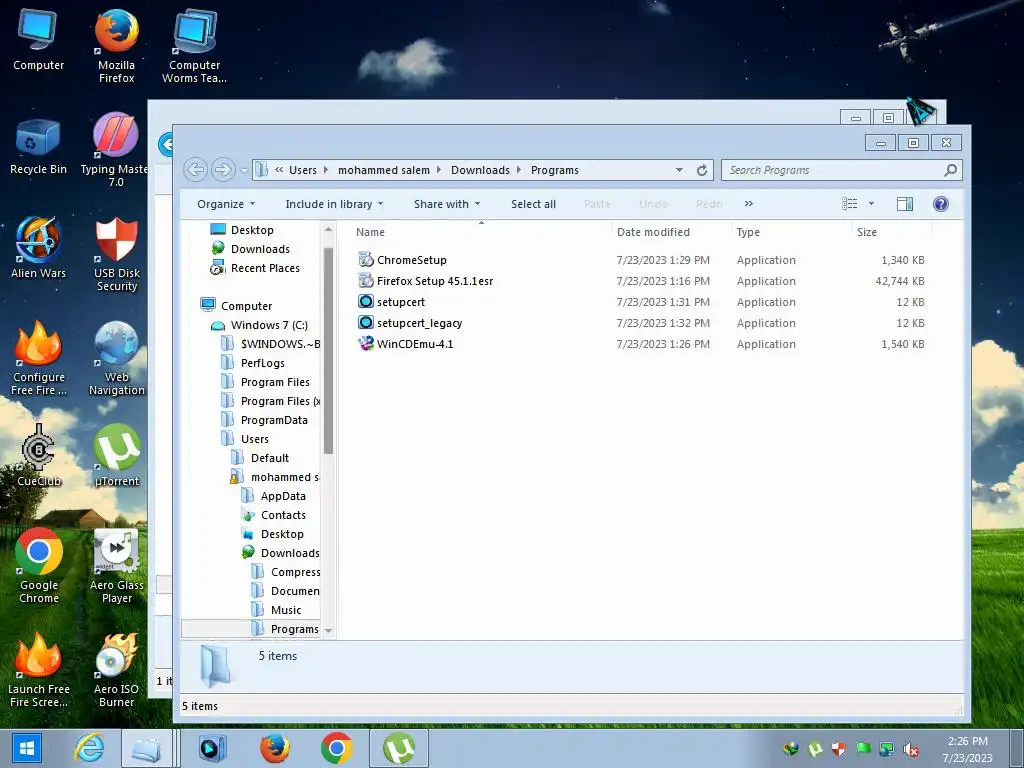Click navigation pane vertical scrollbar

pyautogui.click(x=328, y=351)
